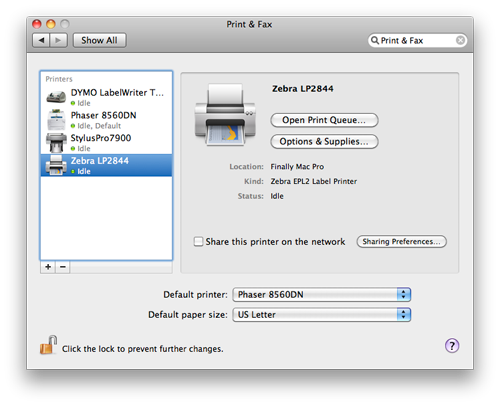Screen dimensions: 500x406
Task: Enable Share this printer on the network
Action: coord(198,241)
